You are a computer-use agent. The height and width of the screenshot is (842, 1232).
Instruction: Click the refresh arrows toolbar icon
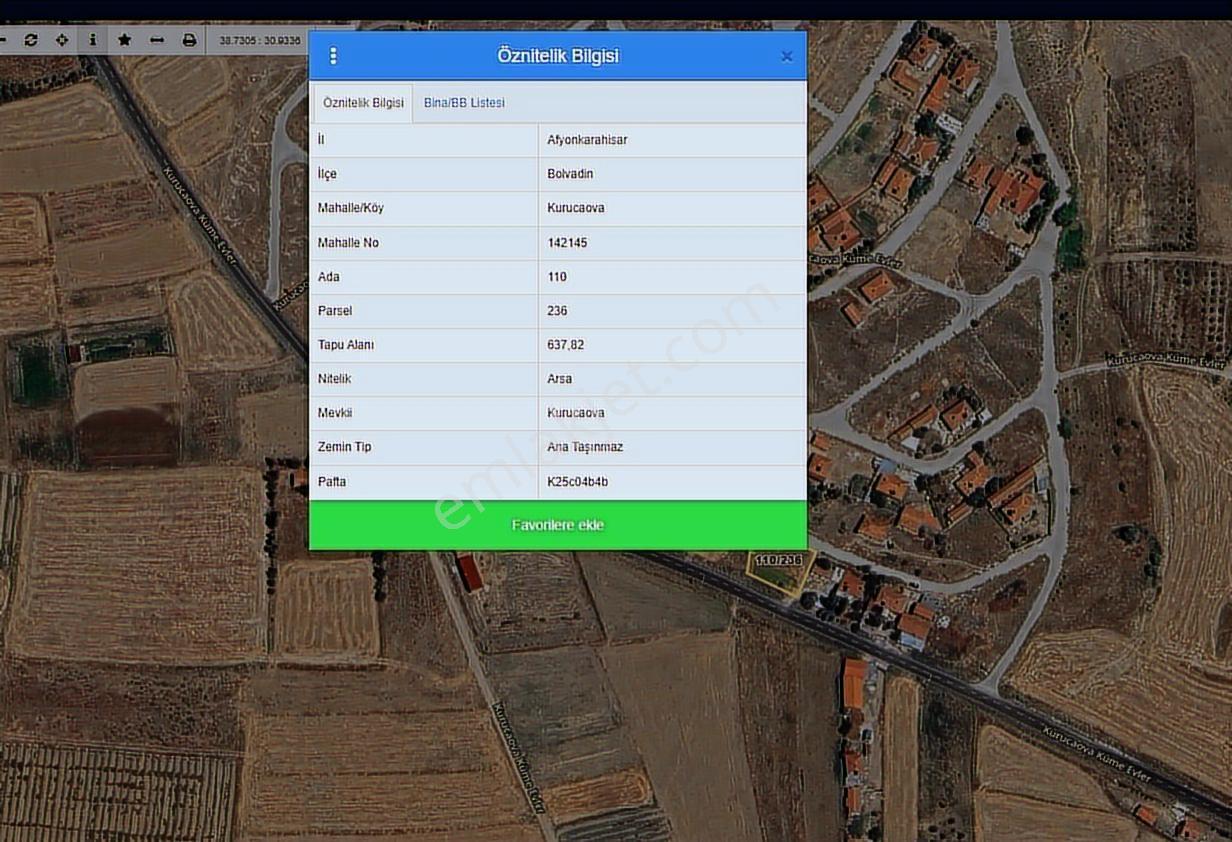[x=31, y=40]
